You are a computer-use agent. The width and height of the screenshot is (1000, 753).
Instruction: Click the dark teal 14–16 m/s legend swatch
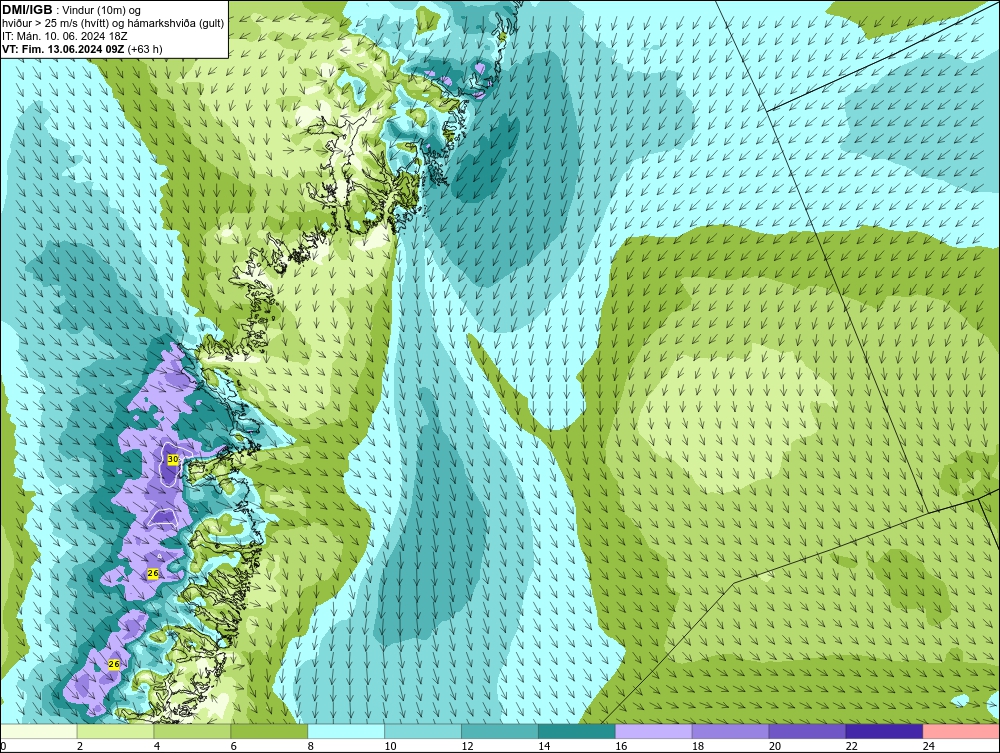point(577,731)
